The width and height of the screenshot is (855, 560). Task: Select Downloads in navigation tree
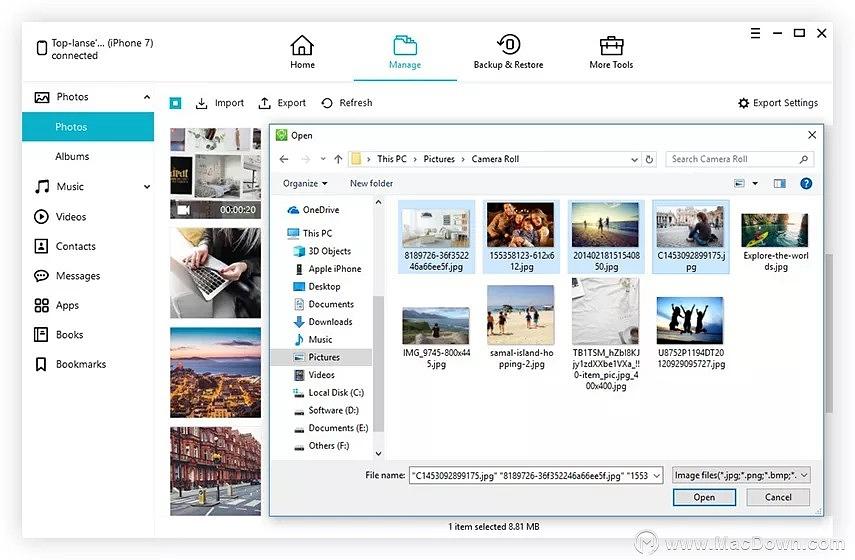point(323,322)
